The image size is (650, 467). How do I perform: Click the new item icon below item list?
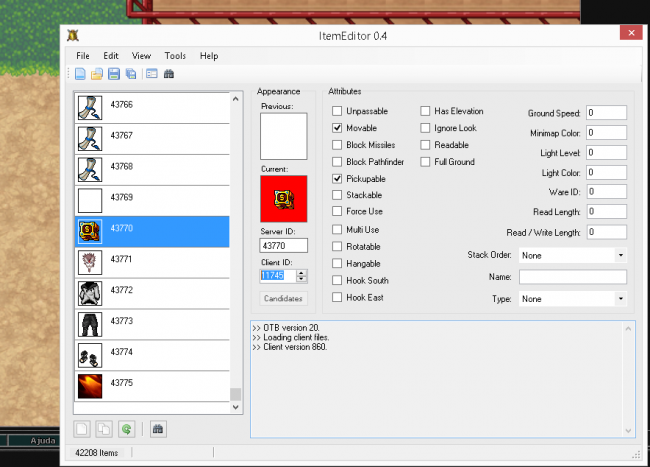tap(82, 429)
